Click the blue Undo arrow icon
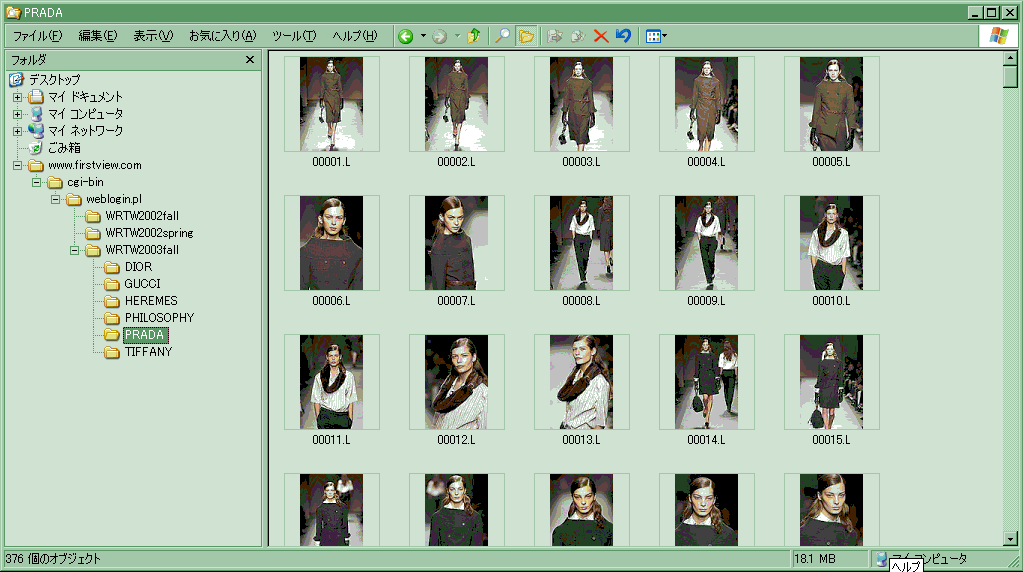 (623, 36)
